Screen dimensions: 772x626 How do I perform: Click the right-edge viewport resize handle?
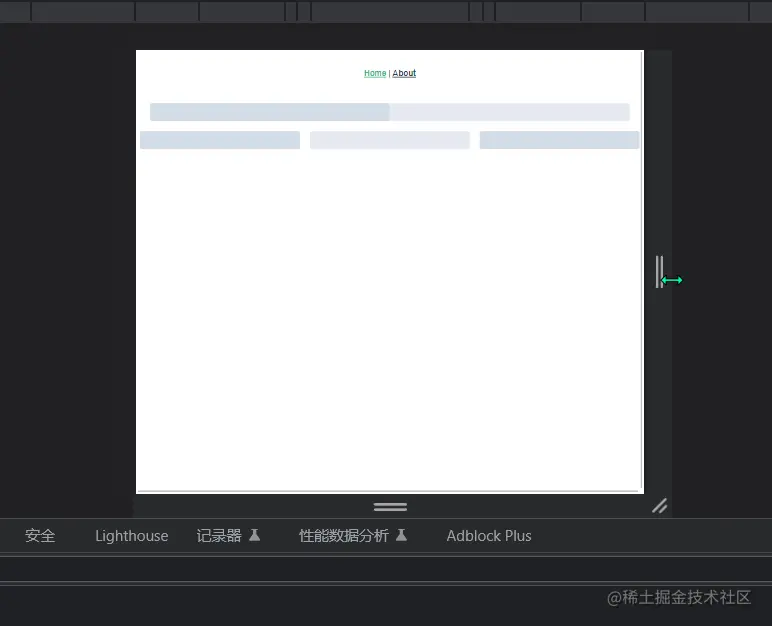point(659,272)
